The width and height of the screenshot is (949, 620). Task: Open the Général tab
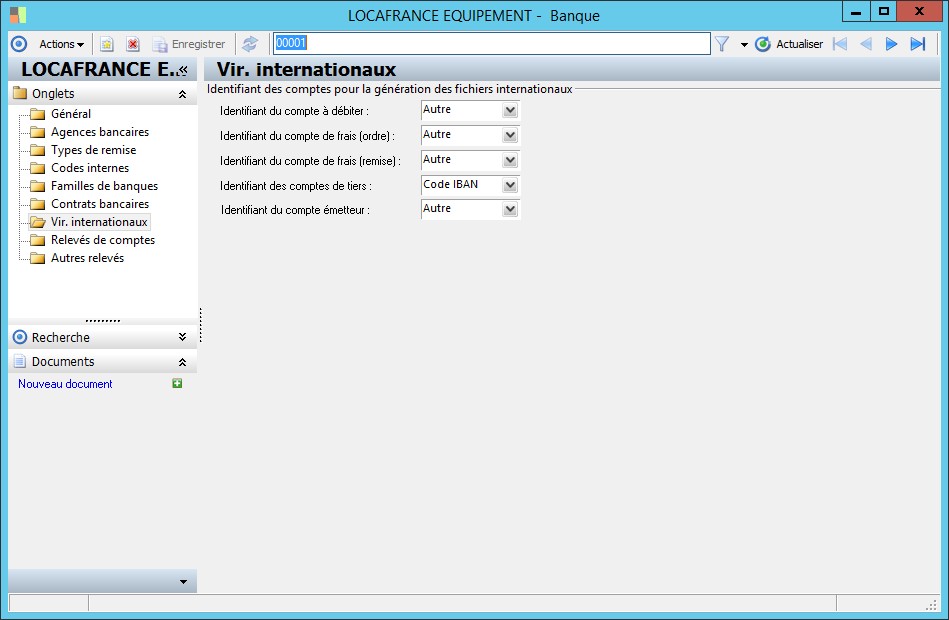[x=71, y=114]
